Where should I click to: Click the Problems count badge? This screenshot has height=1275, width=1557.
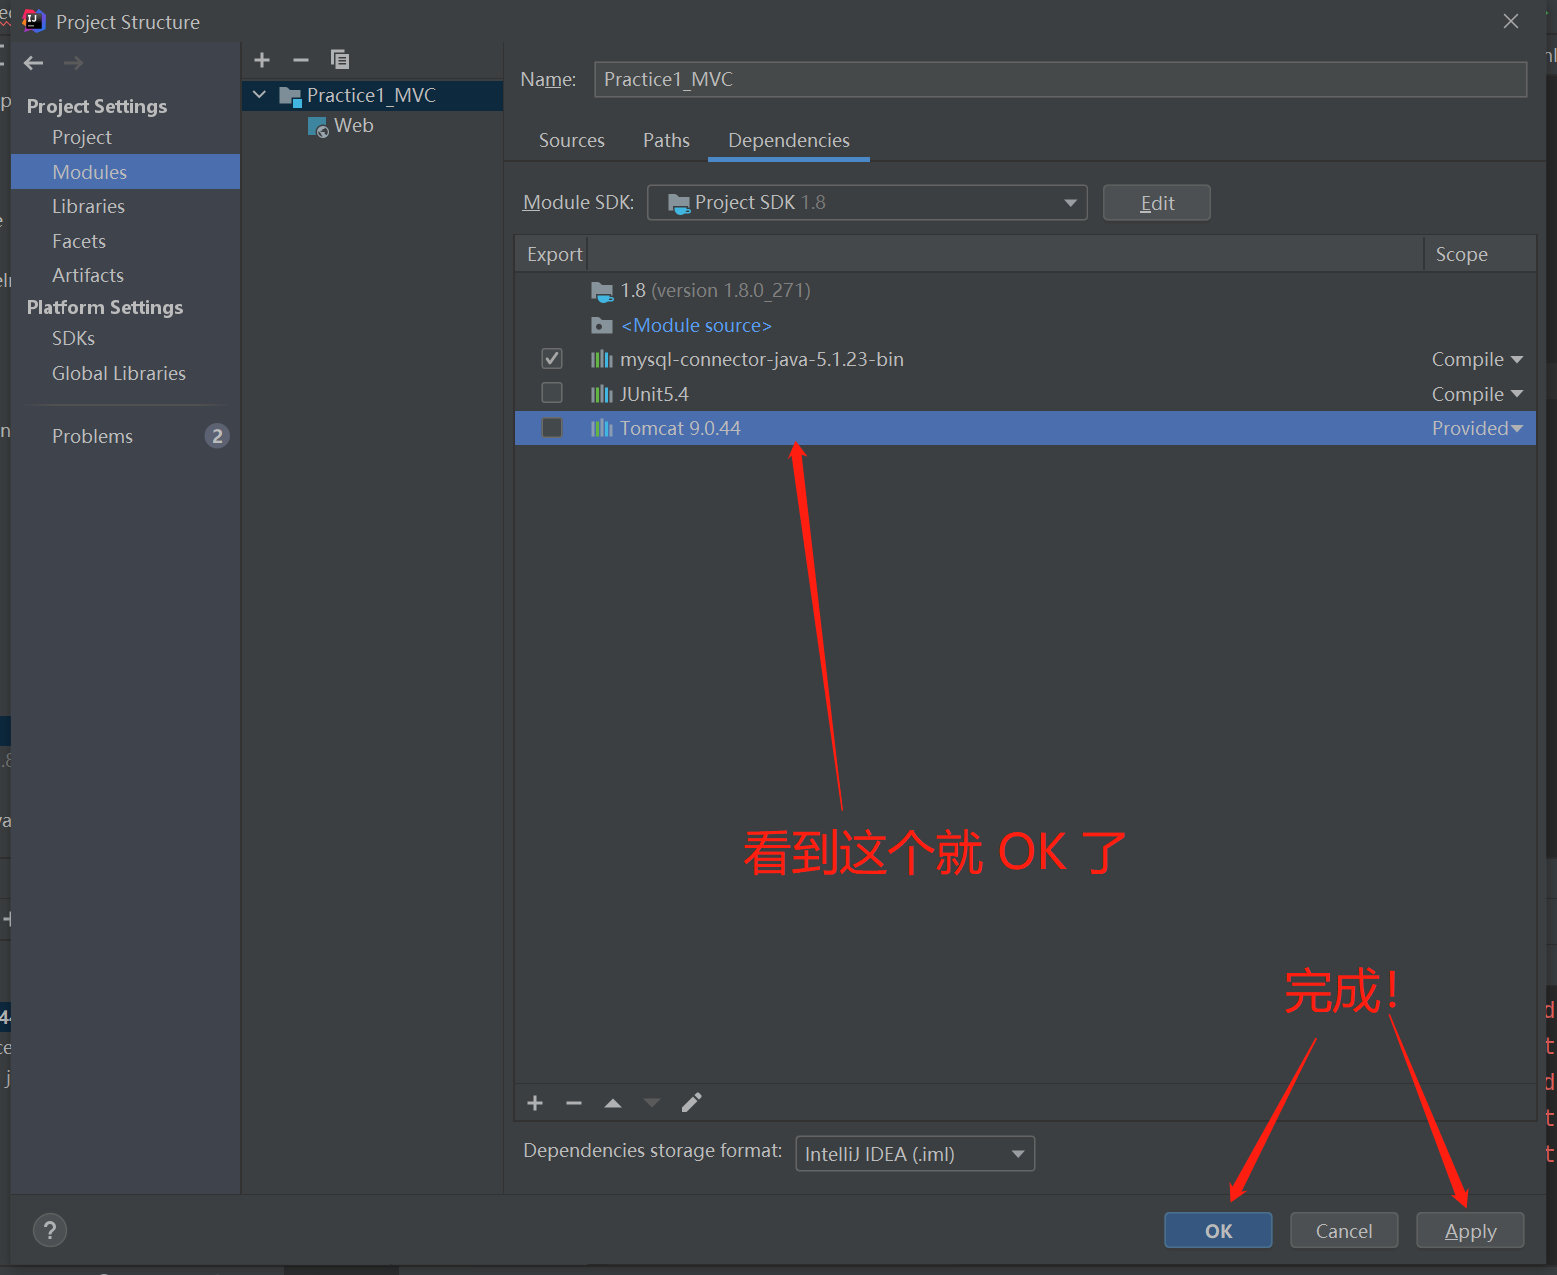(x=217, y=436)
